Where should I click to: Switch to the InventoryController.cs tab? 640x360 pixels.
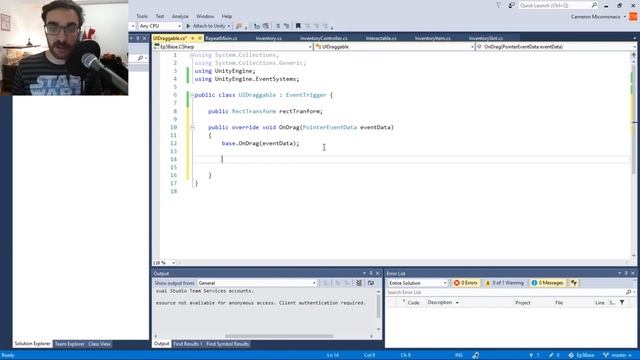coord(324,38)
